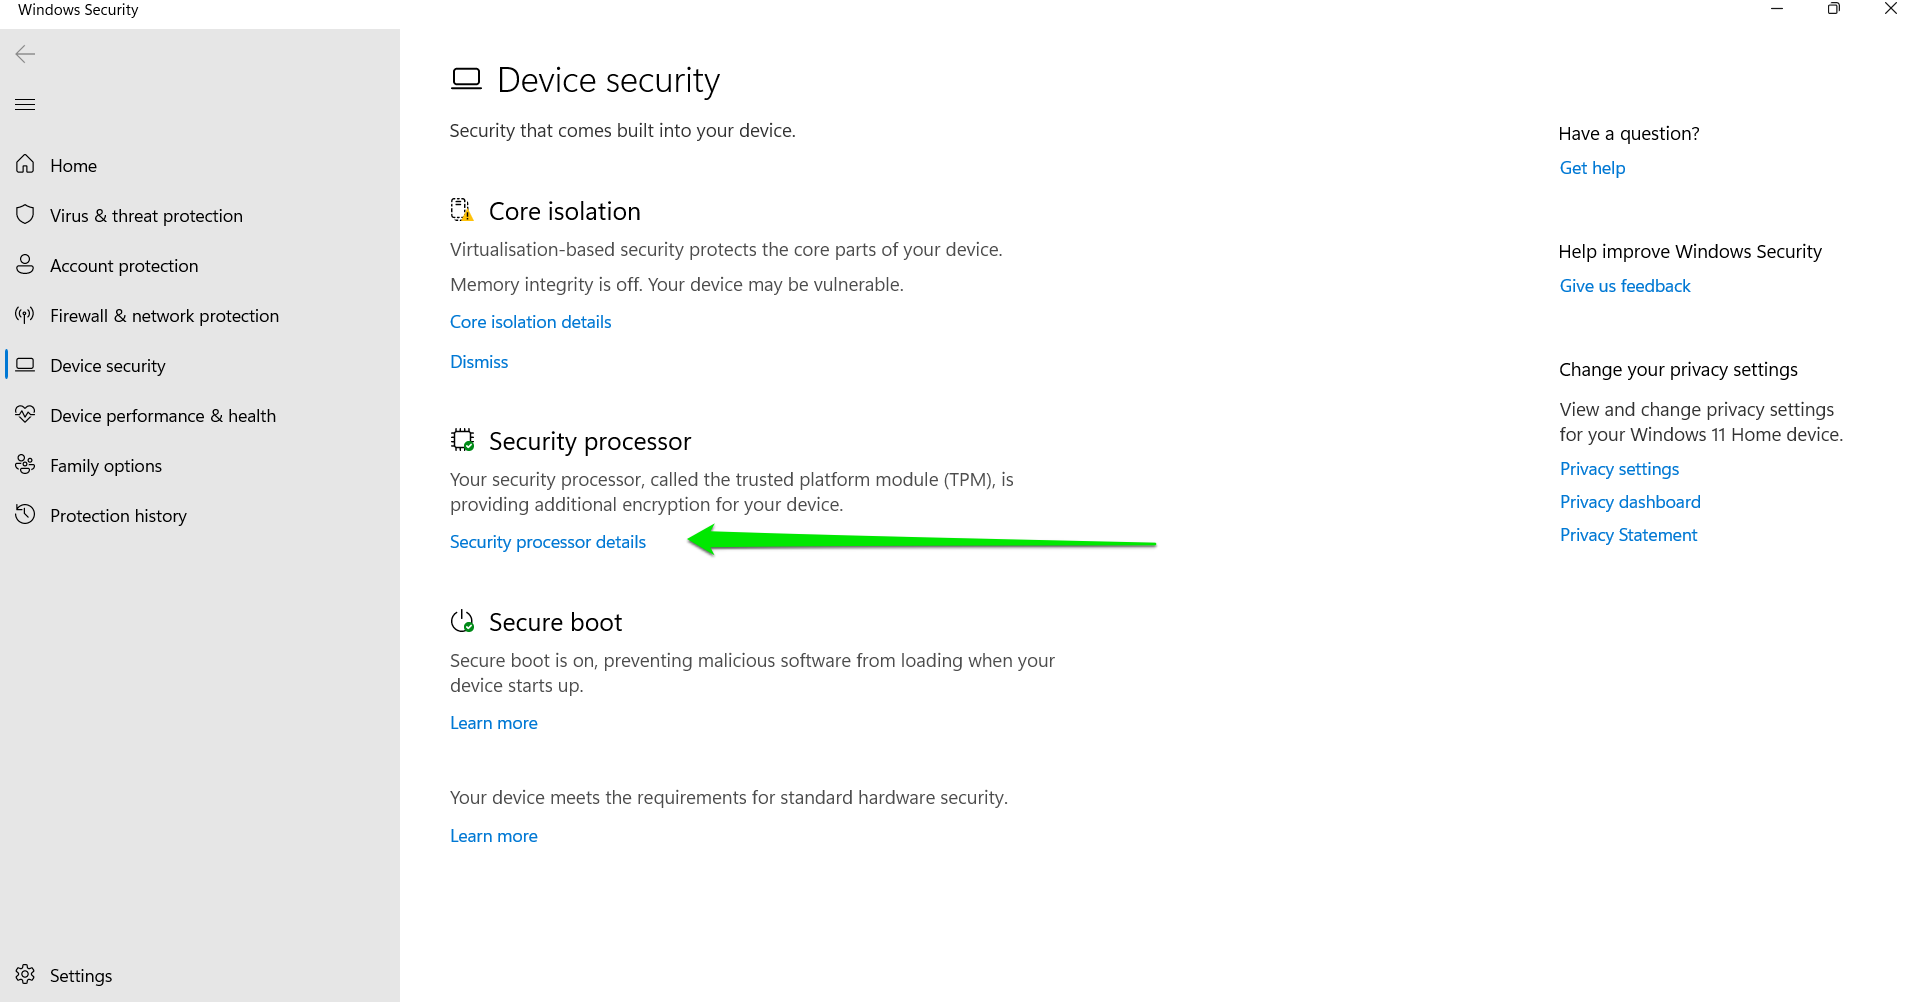The height and width of the screenshot is (1002, 1920).
Task: Click the Virus & threat protection shield icon
Action: [25, 214]
